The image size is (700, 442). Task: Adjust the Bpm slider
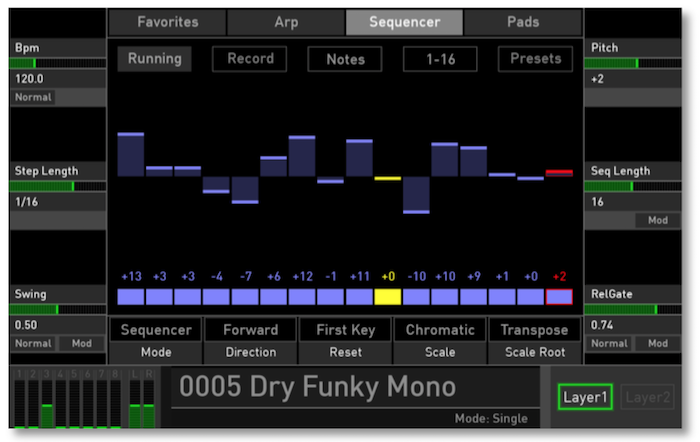tap(57, 63)
